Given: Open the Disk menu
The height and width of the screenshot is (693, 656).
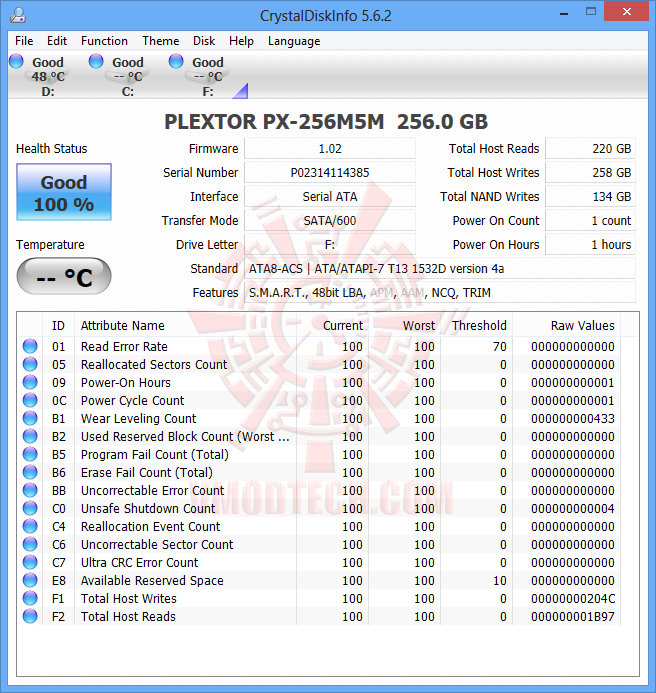Looking at the screenshot, I should [204, 41].
